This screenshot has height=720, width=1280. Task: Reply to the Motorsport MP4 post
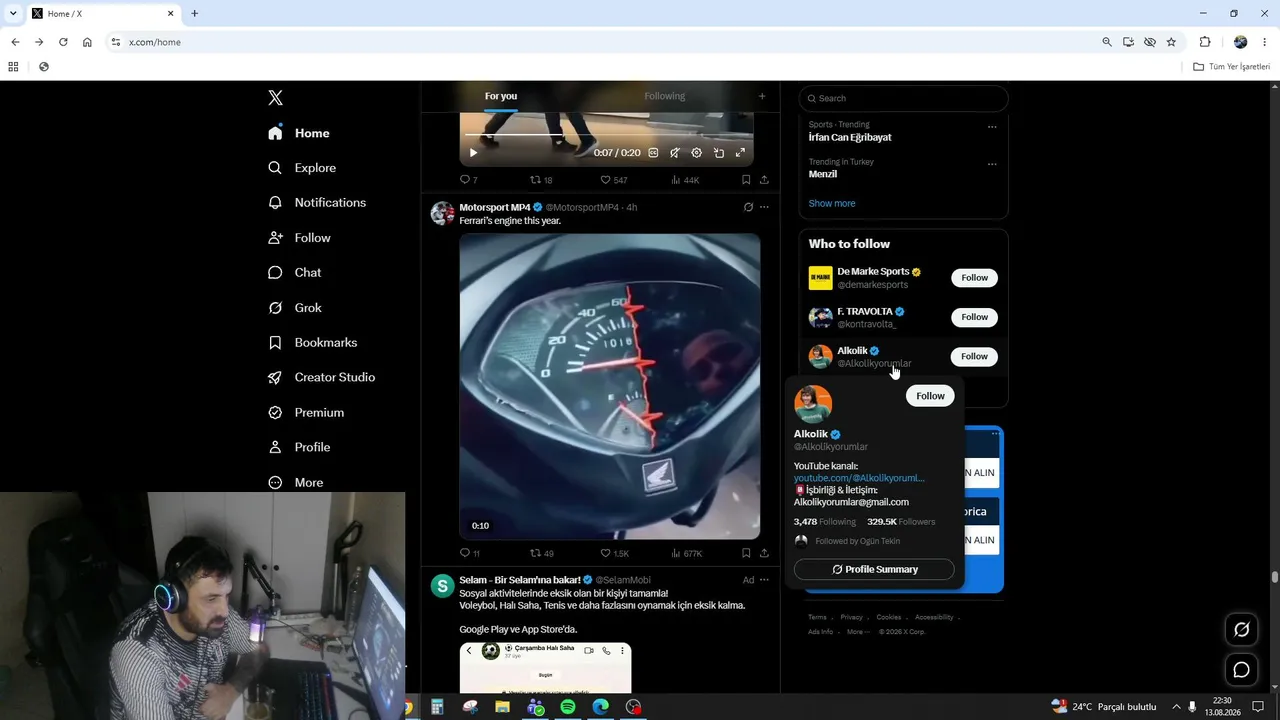click(x=469, y=553)
